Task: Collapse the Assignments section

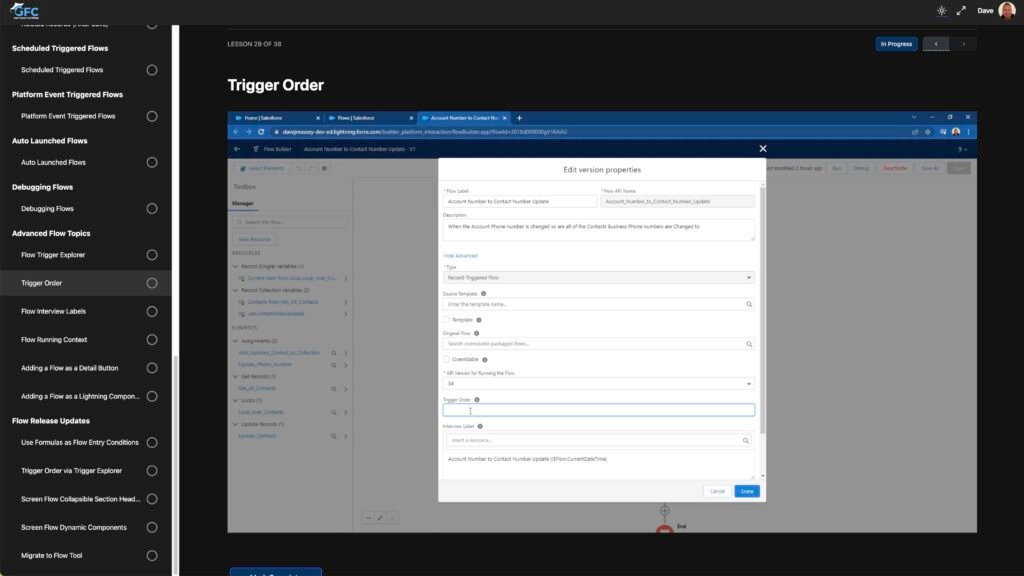Action: [x=236, y=341]
